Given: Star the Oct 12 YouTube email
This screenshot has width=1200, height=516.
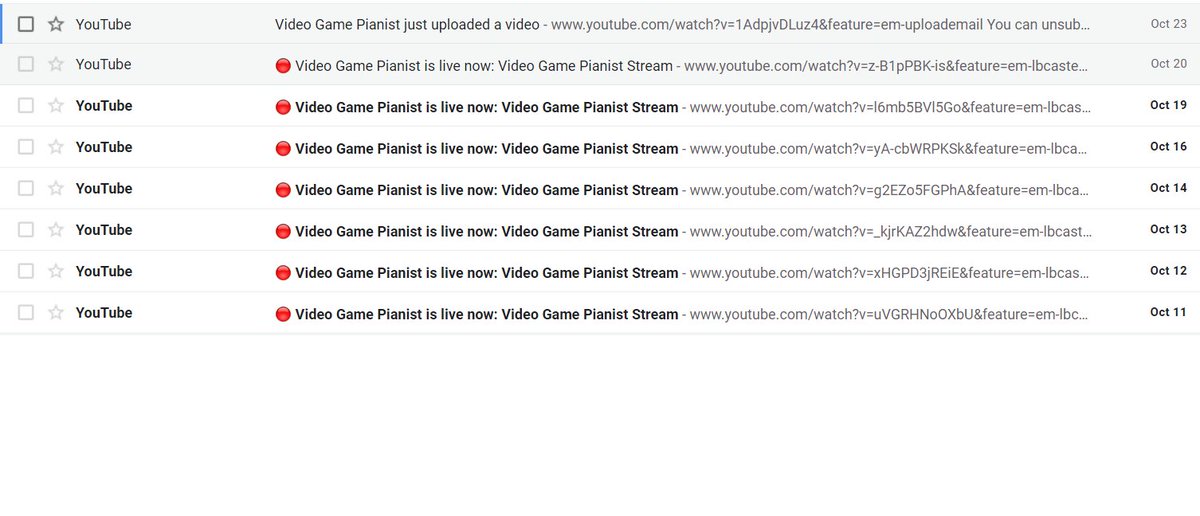Looking at the screenshot, I should [56, 271].
